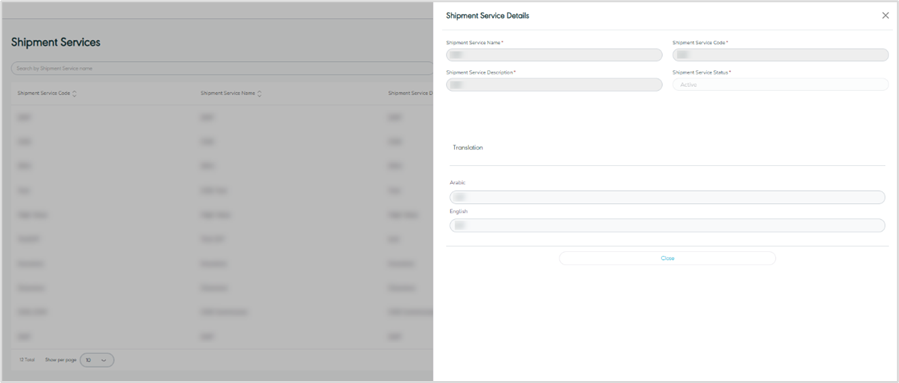The width and height of the screenshot is (899, 383).
Task: Click the Shipment Service Name column header
Action: (228, 93)
